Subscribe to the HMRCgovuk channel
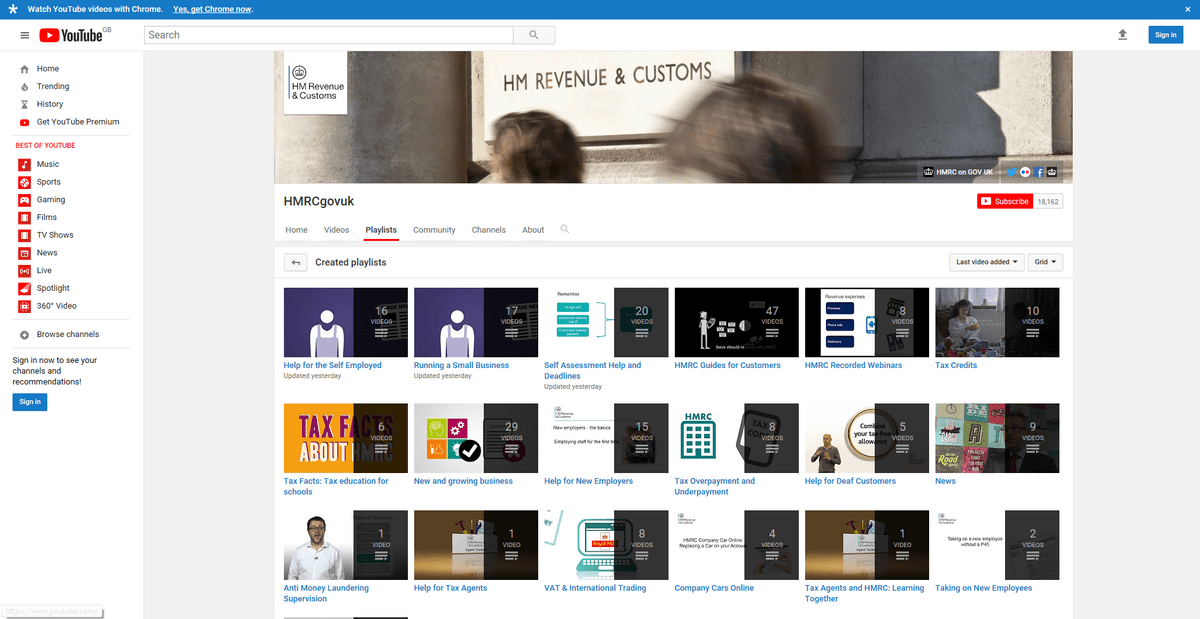The height and width of the screenshot is (619, 1200). click(x=1004, y=201)
